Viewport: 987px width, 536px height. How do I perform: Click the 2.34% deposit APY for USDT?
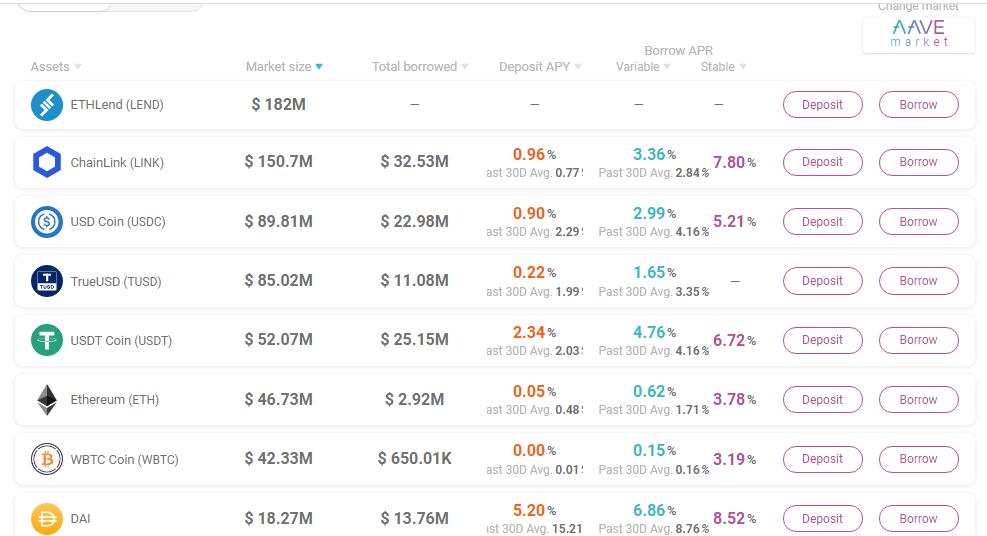point(534,332)
